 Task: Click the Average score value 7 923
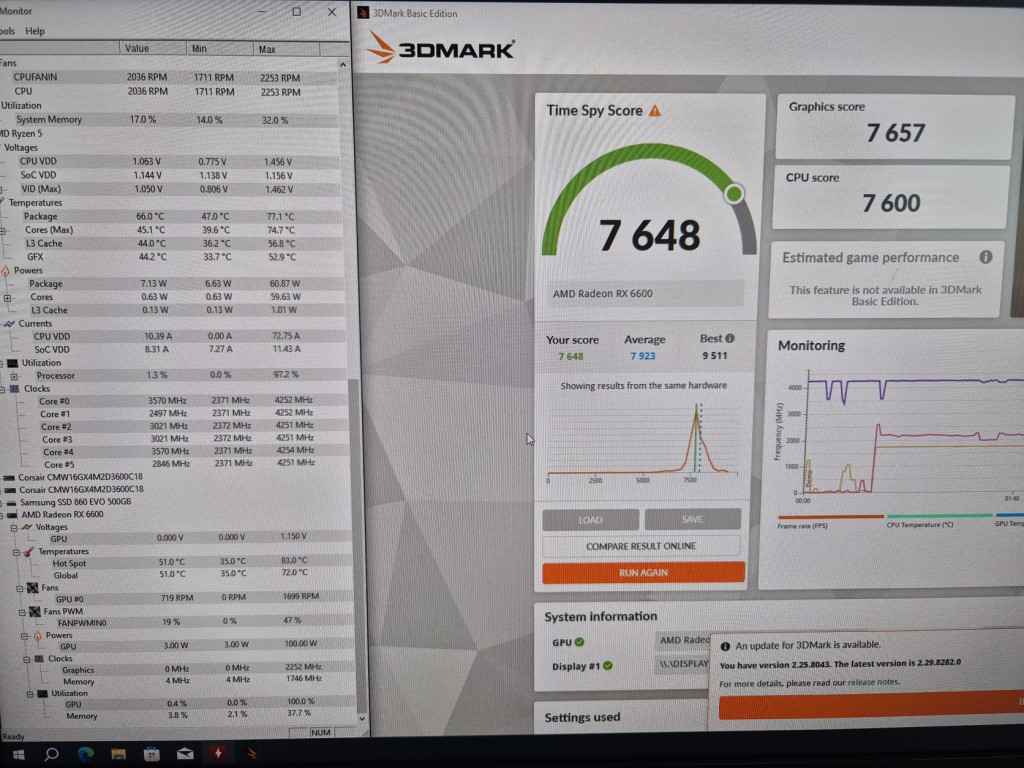(x=643, y=356)
